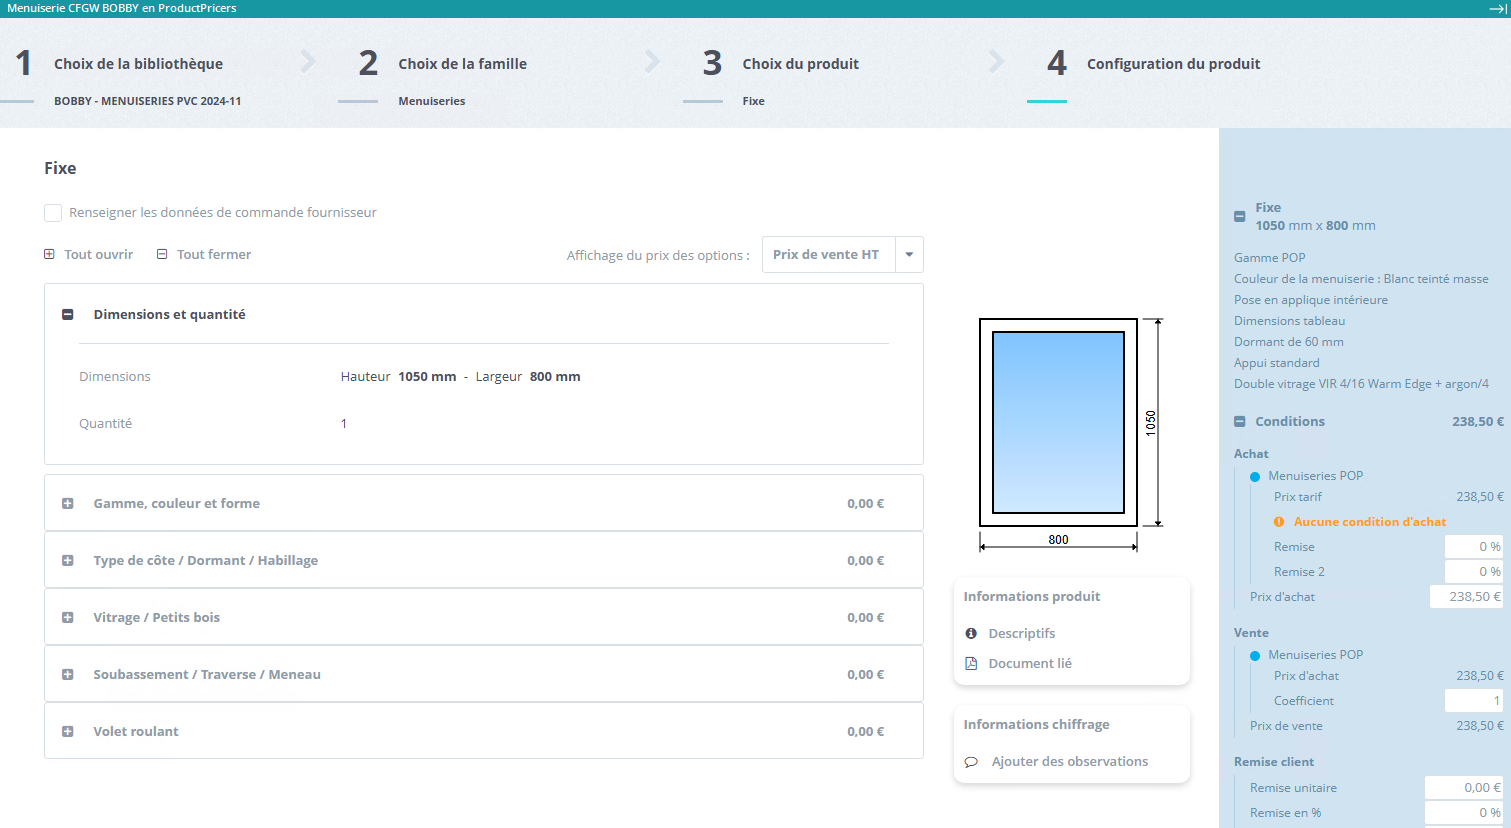Click the Remise unitaire input field

click(x=1463, y=788)
